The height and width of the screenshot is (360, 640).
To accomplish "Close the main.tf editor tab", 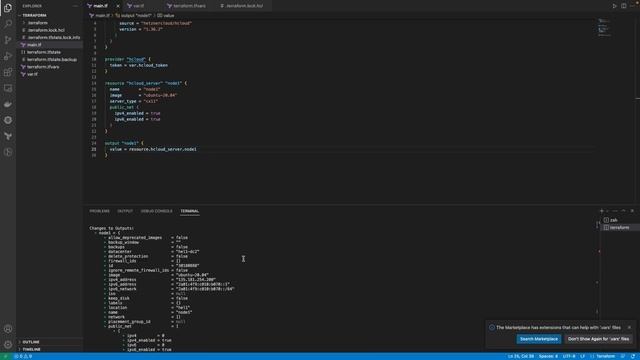I will 118,6.
